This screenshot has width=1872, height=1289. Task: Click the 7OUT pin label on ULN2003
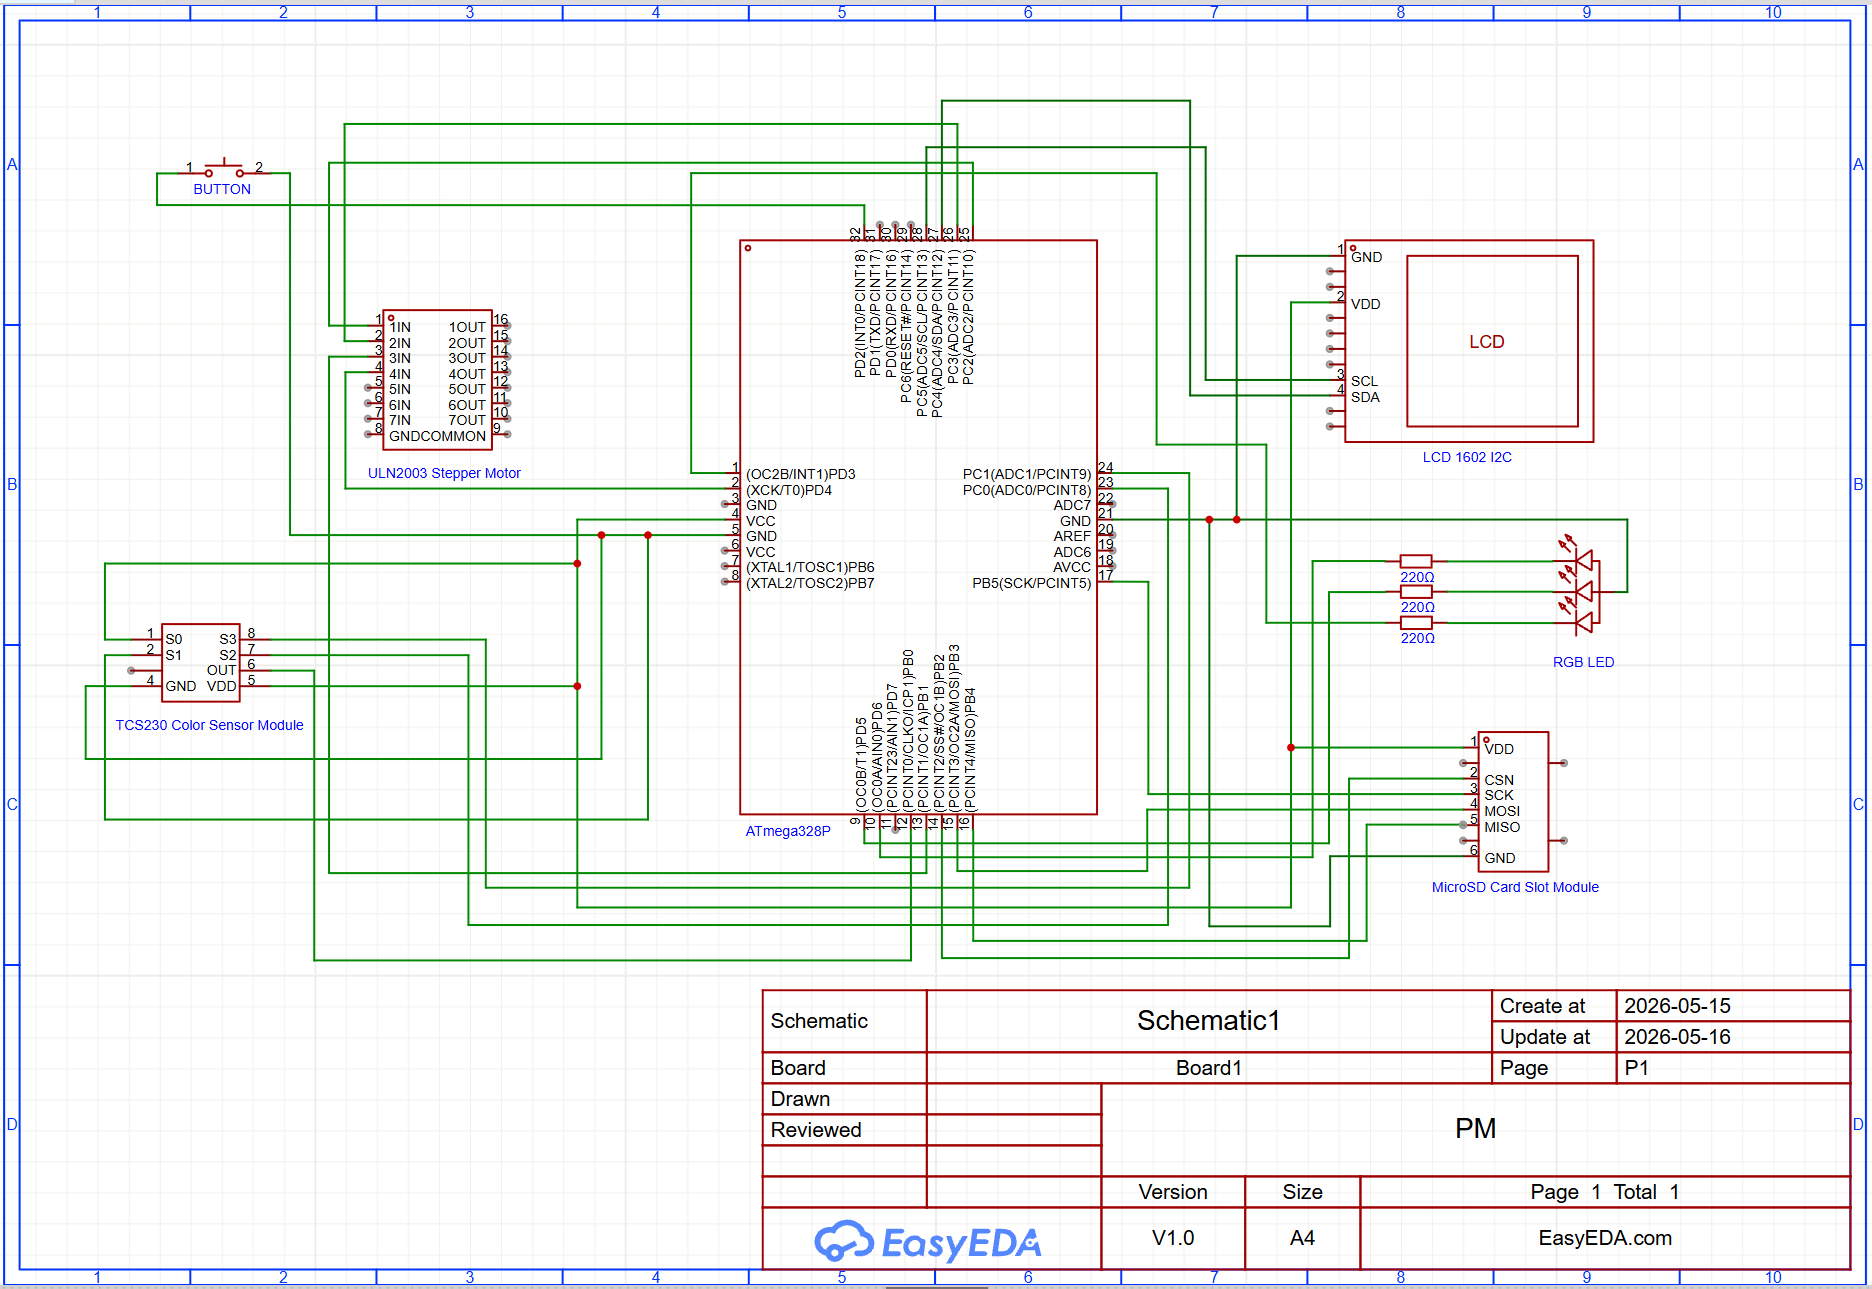tap(467, 420)
